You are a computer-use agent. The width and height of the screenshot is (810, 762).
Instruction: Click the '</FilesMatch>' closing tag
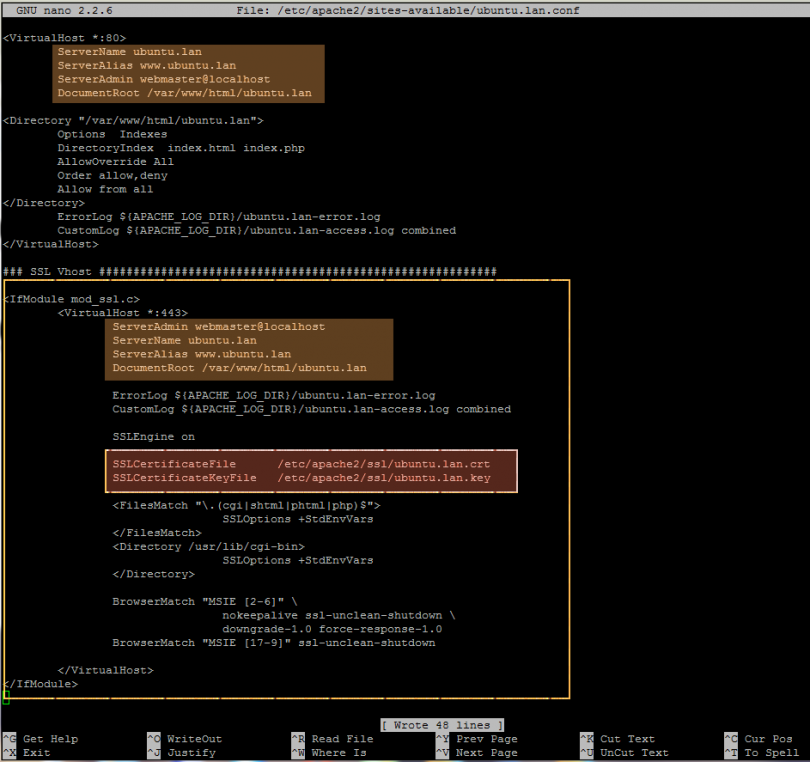click(x=157, y=533)
